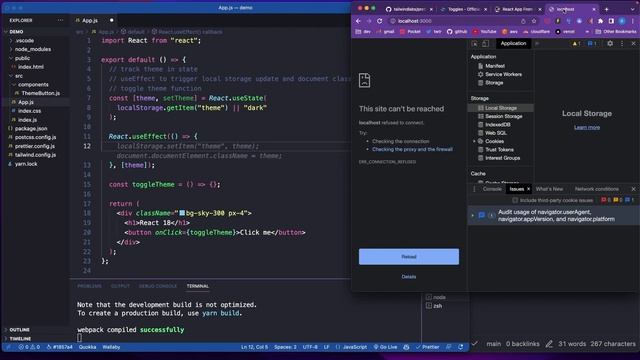Click the Details link on error page
The image size is (640, 360).
click(x=409, y=277)
